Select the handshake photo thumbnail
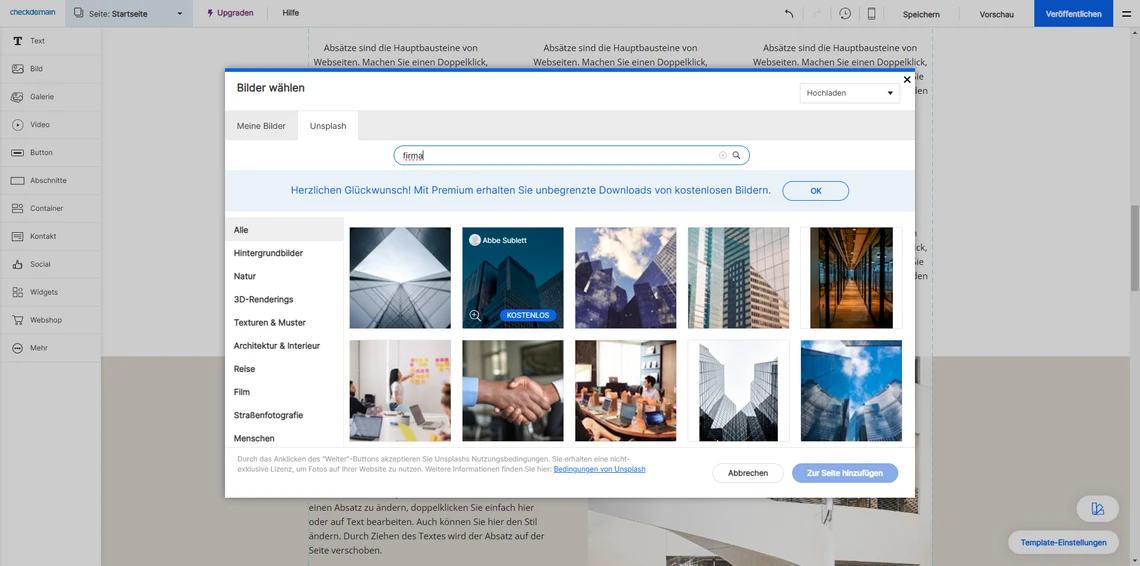1140x566 pixels. (513, 391)
